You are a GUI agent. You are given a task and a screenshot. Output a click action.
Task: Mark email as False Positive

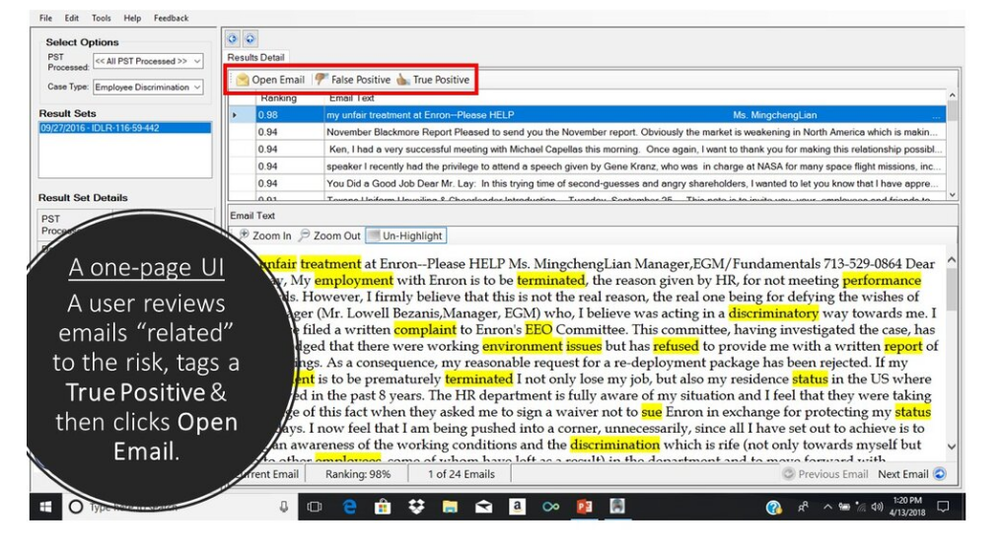coord(353,80)
